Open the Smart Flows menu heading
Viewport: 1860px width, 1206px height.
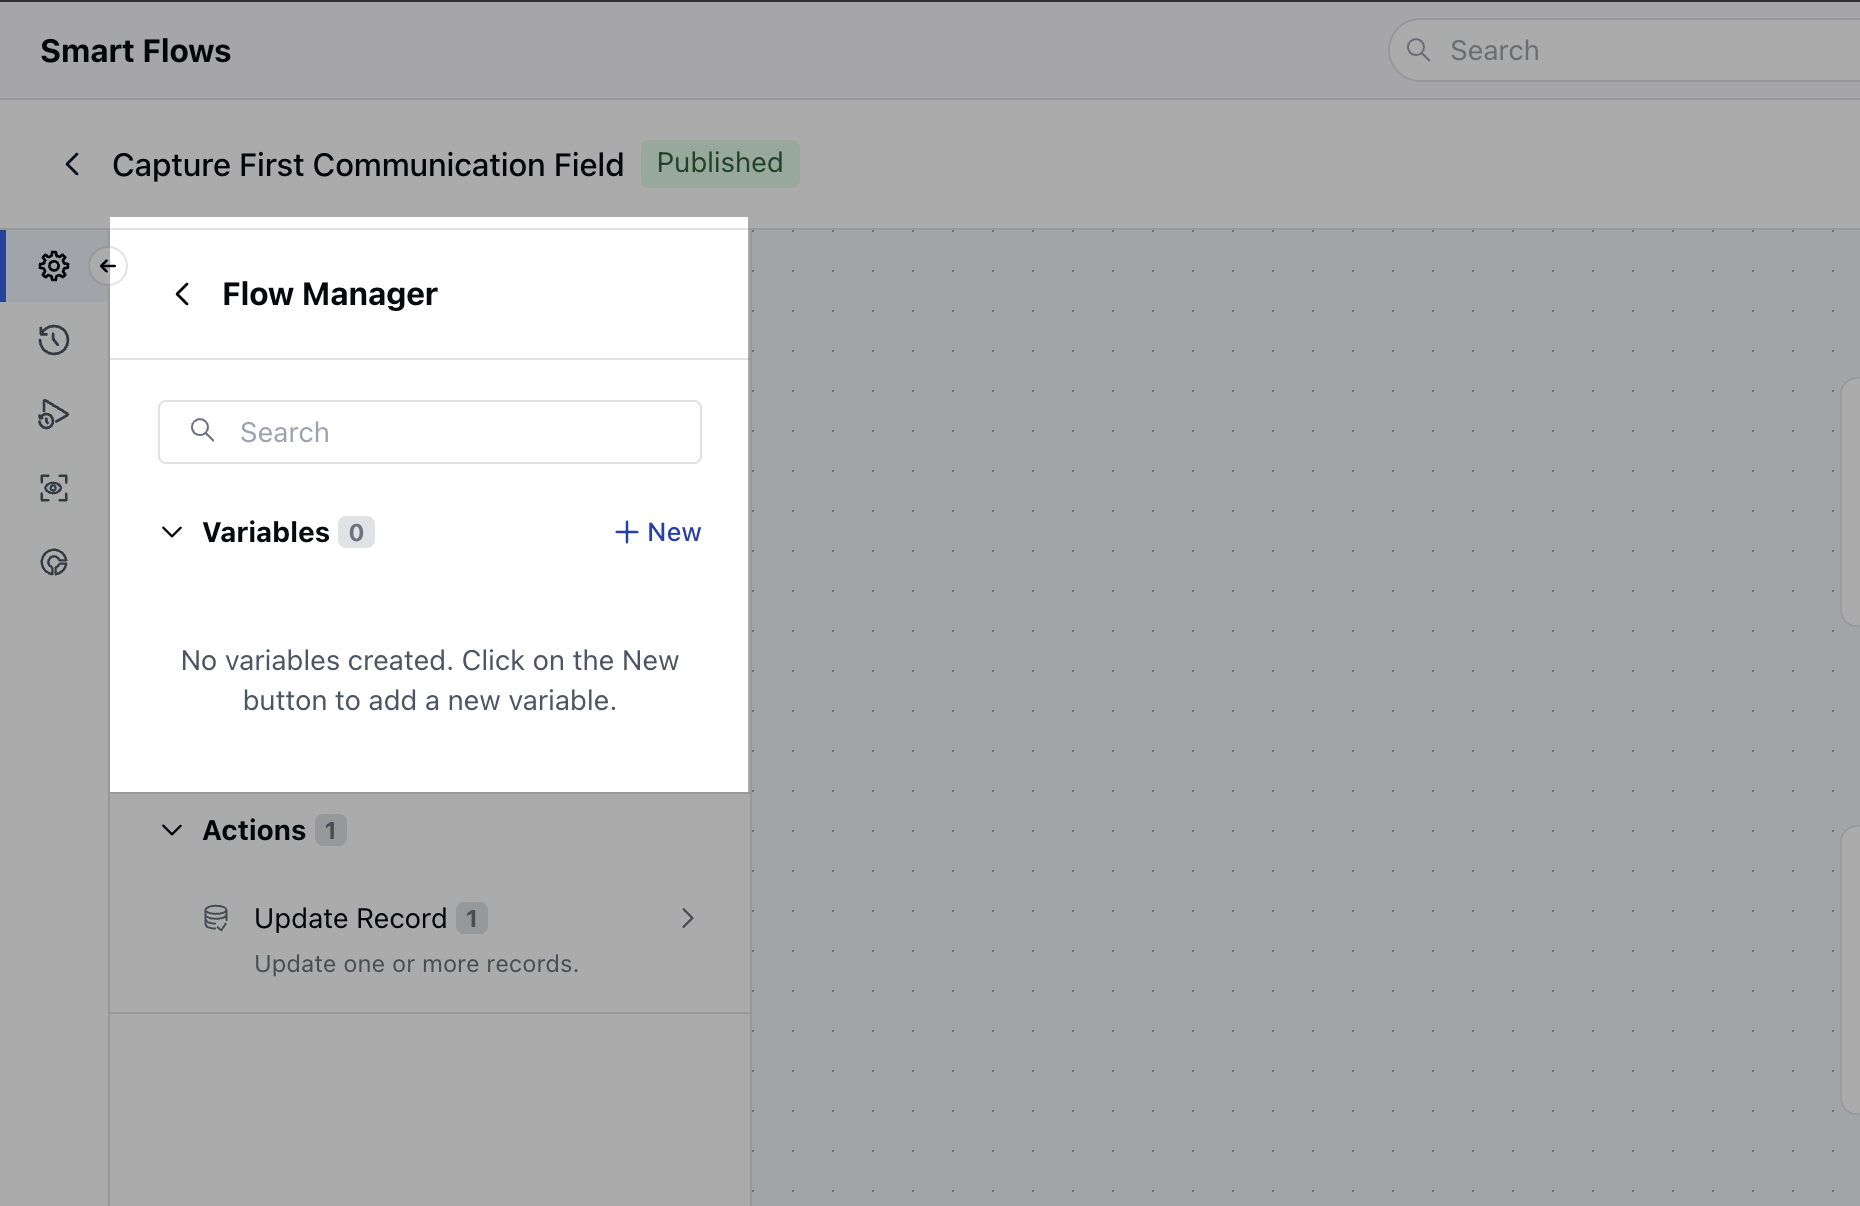tap(135, 50)
